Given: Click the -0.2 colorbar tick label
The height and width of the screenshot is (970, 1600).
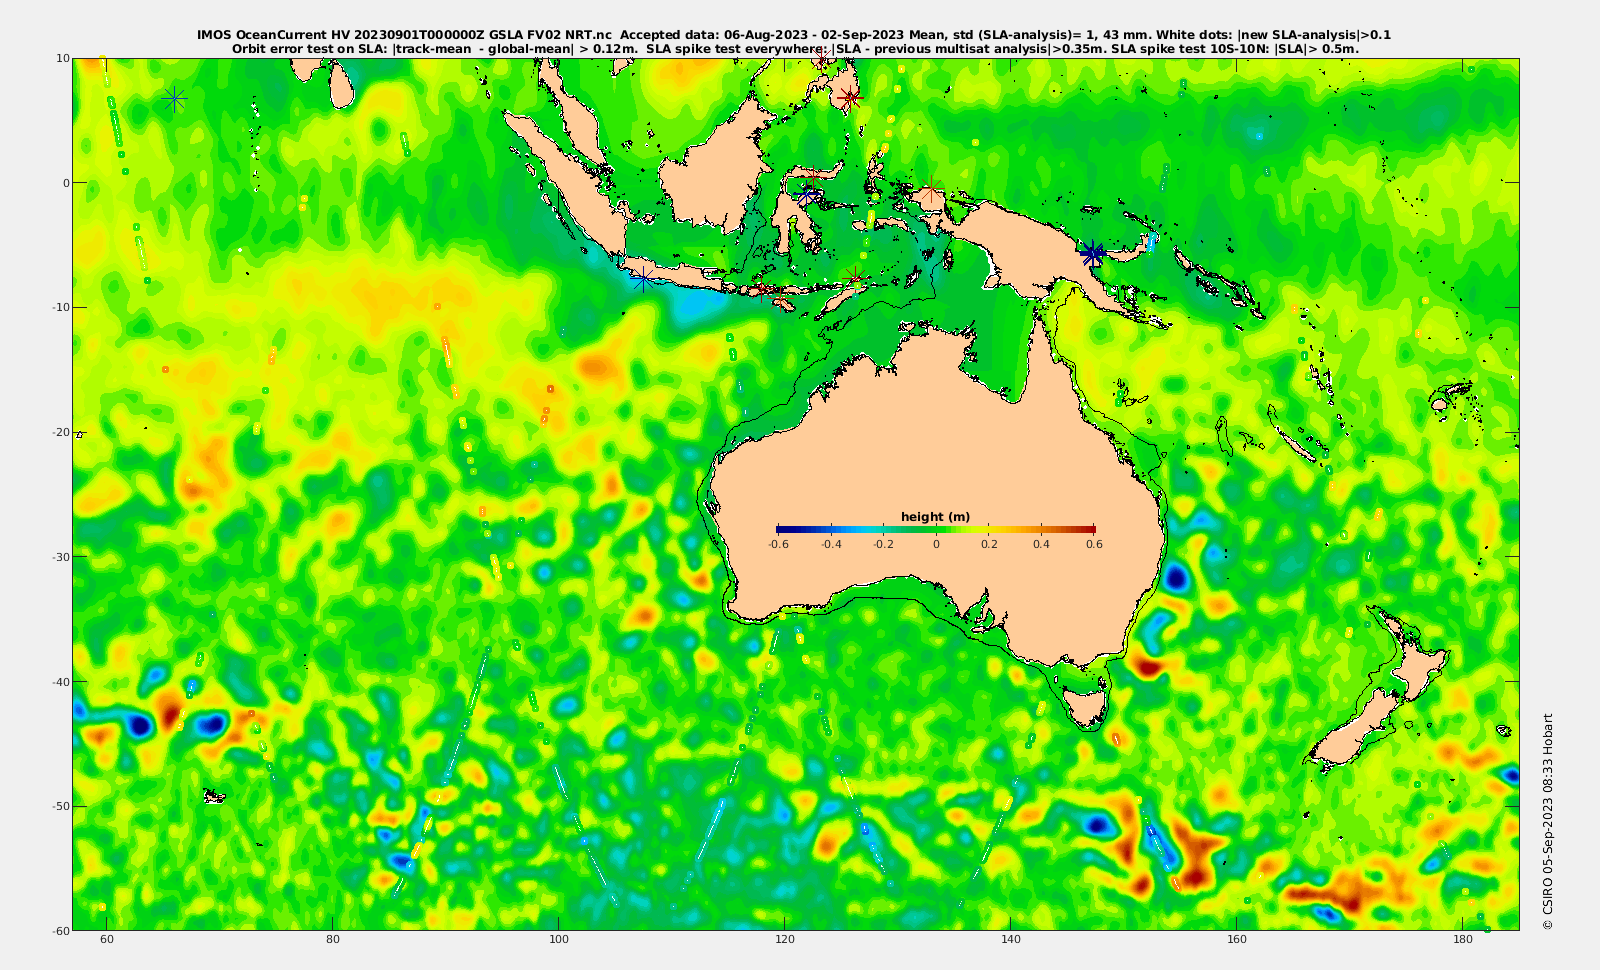Looking at the screenshot, I should pos(883,544).
